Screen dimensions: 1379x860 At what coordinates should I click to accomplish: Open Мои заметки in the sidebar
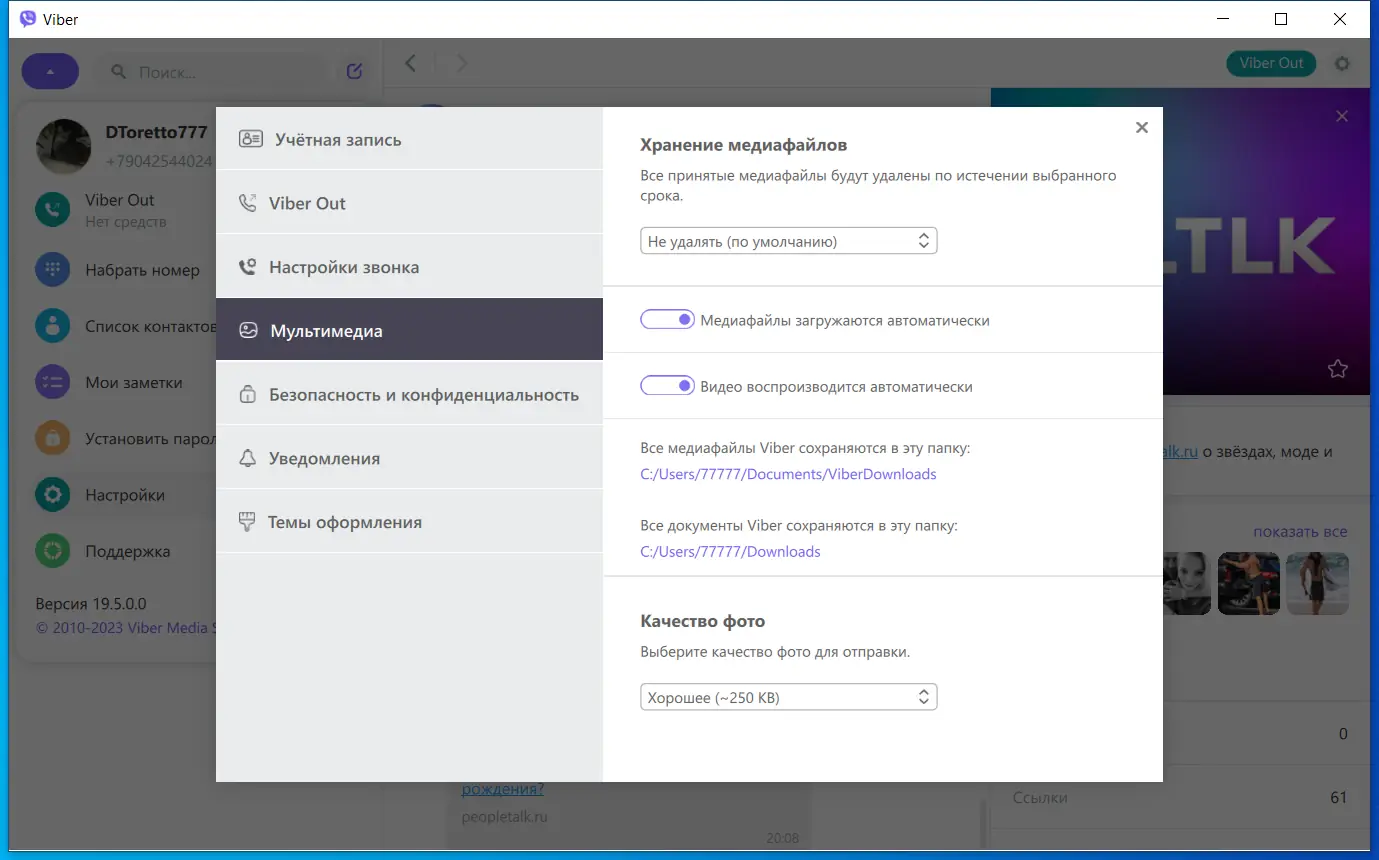coord(52,381)
